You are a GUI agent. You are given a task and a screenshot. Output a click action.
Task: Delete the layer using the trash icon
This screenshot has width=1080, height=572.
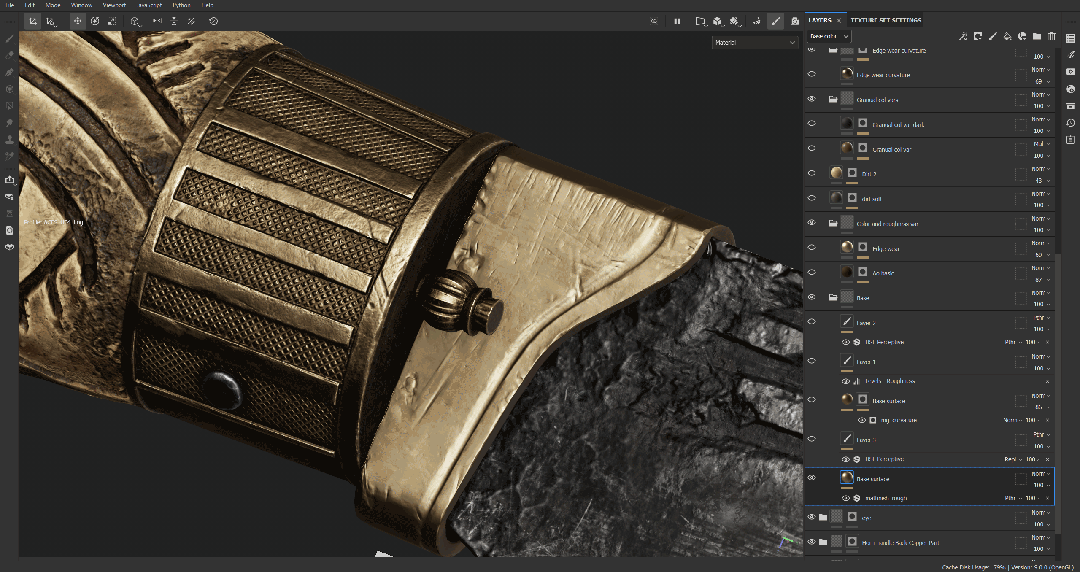click(1052, 36)
